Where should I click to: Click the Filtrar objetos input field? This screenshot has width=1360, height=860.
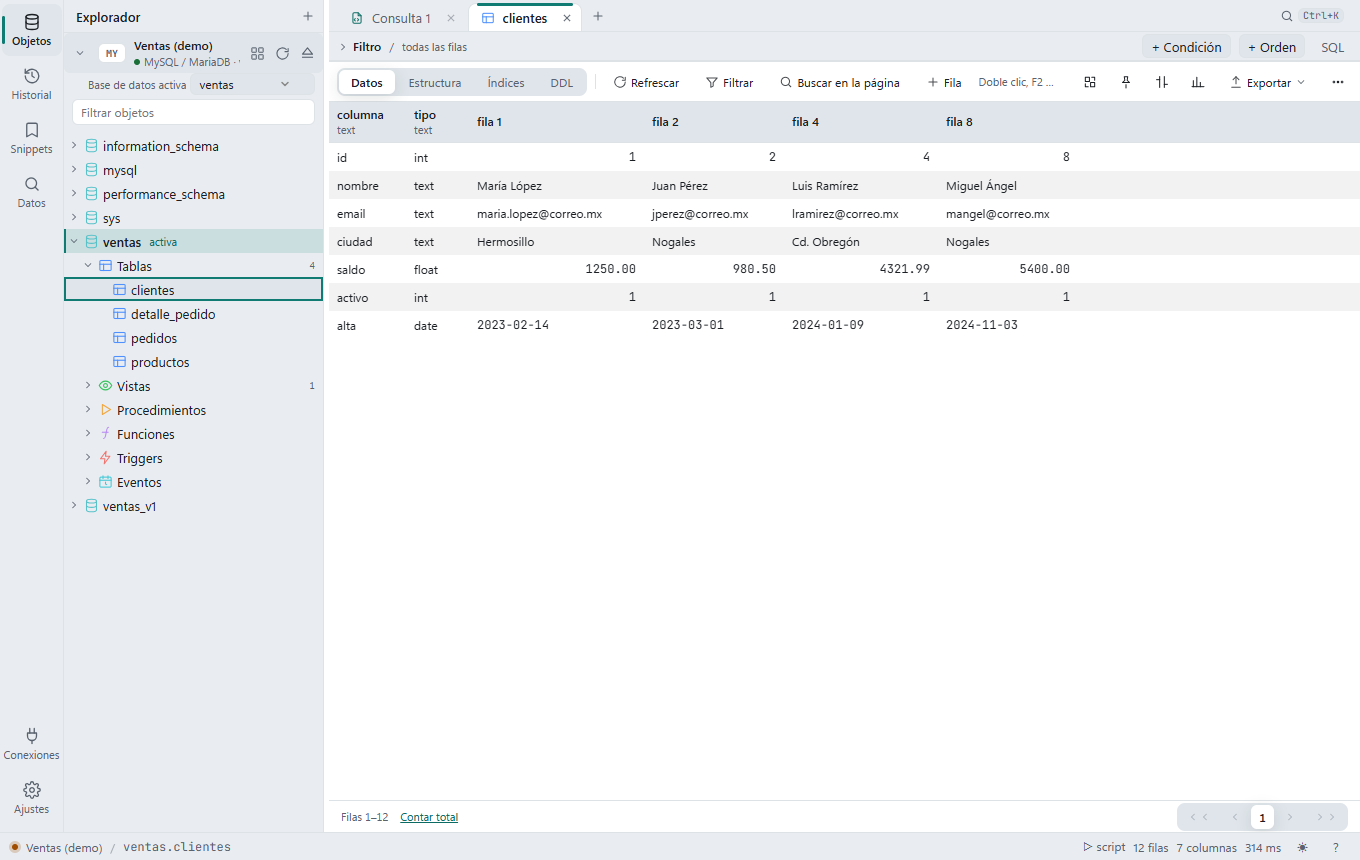194,113
